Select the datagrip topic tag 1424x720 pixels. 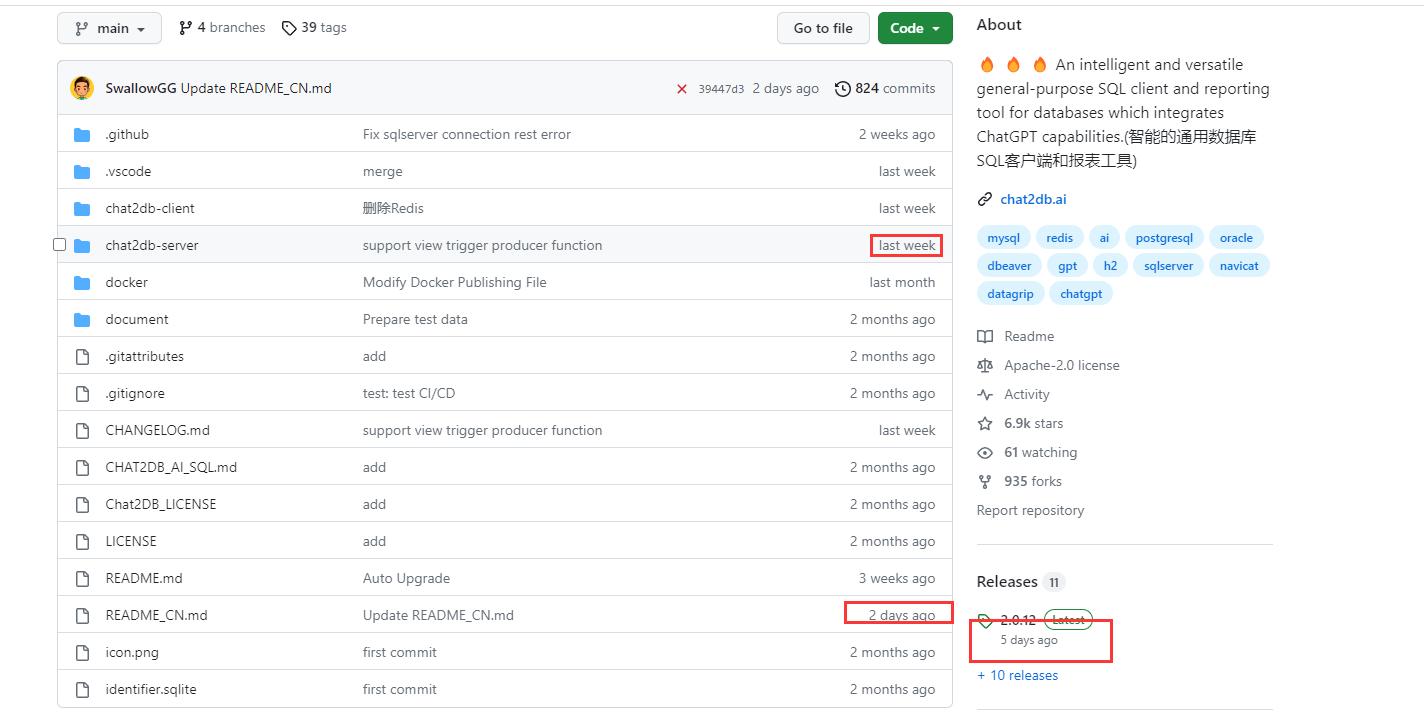click(x=1010, y=294)
